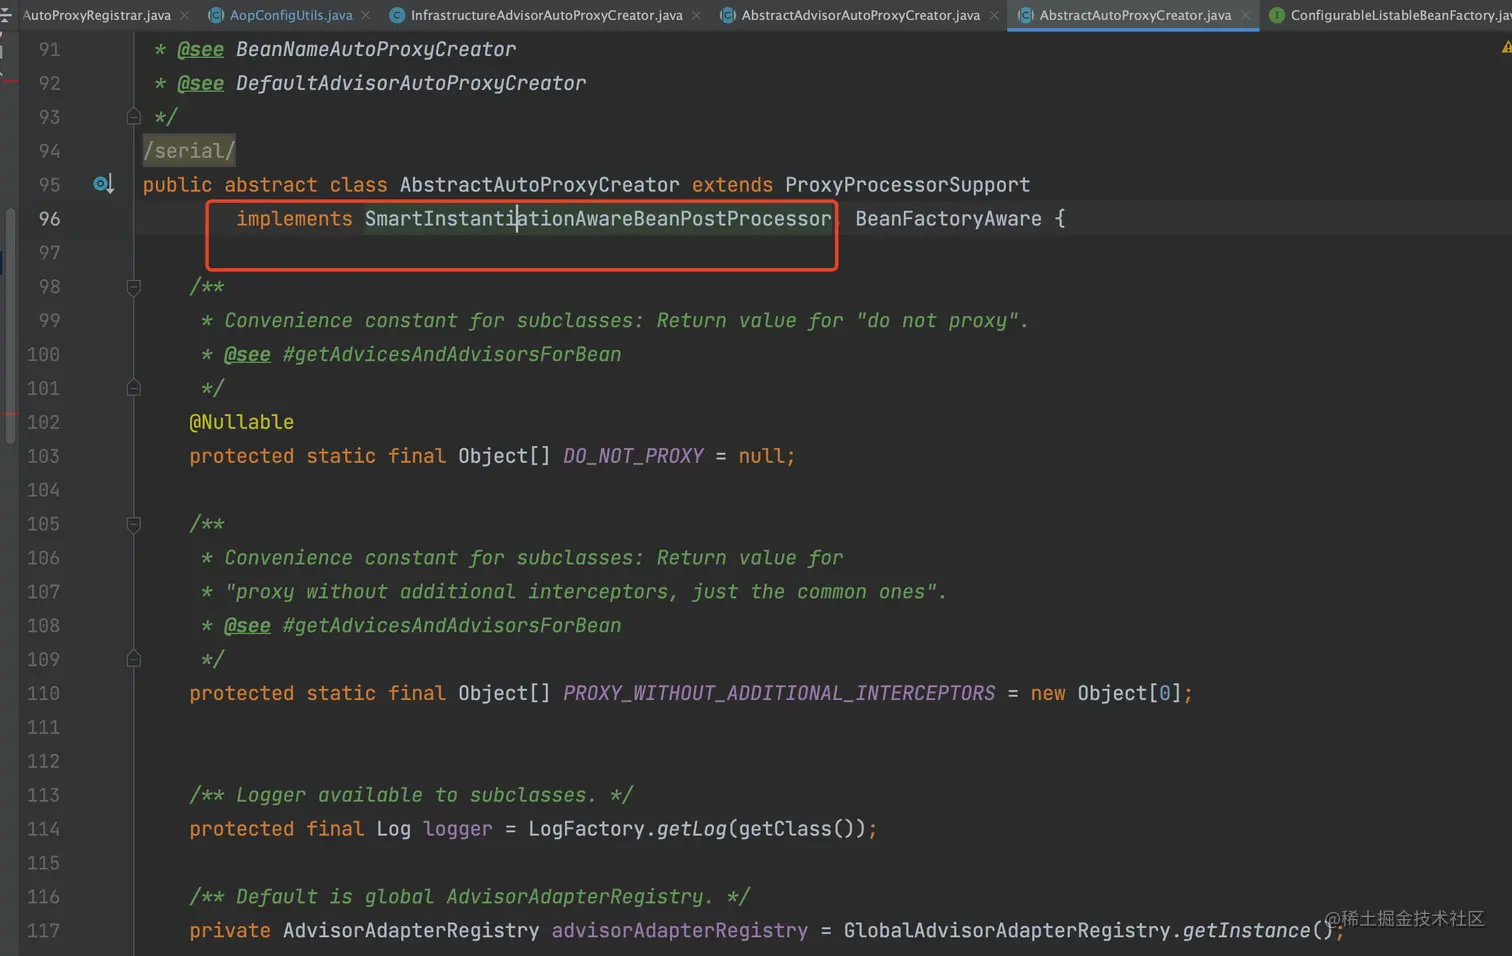Close the InfrastructureAdvisorAutoProxyCreator.java tab
The height and width of the screenshot is (956, 1512).
point(696,15)
